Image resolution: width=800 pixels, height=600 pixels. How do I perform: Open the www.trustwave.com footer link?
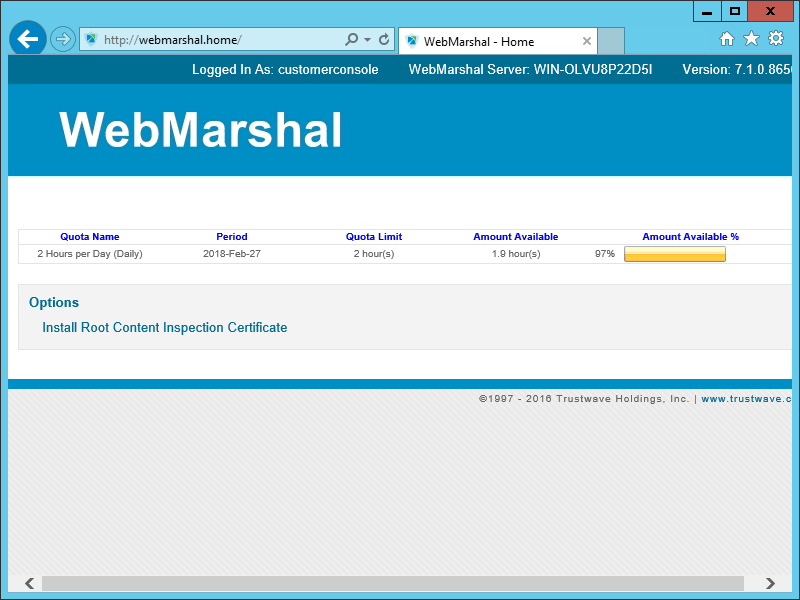(747, 398)
